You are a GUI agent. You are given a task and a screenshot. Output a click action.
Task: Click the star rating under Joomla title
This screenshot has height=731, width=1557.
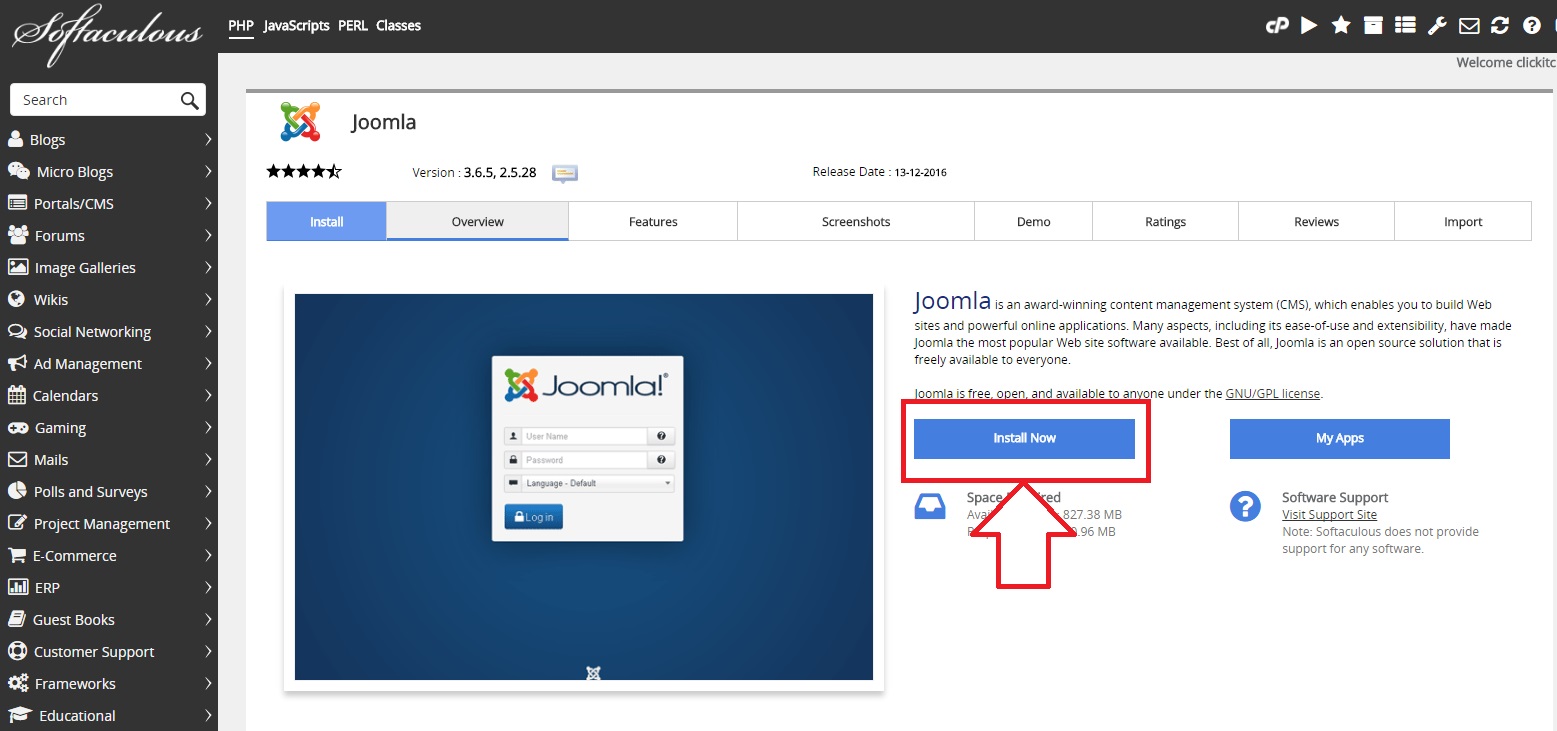[304, 171]
